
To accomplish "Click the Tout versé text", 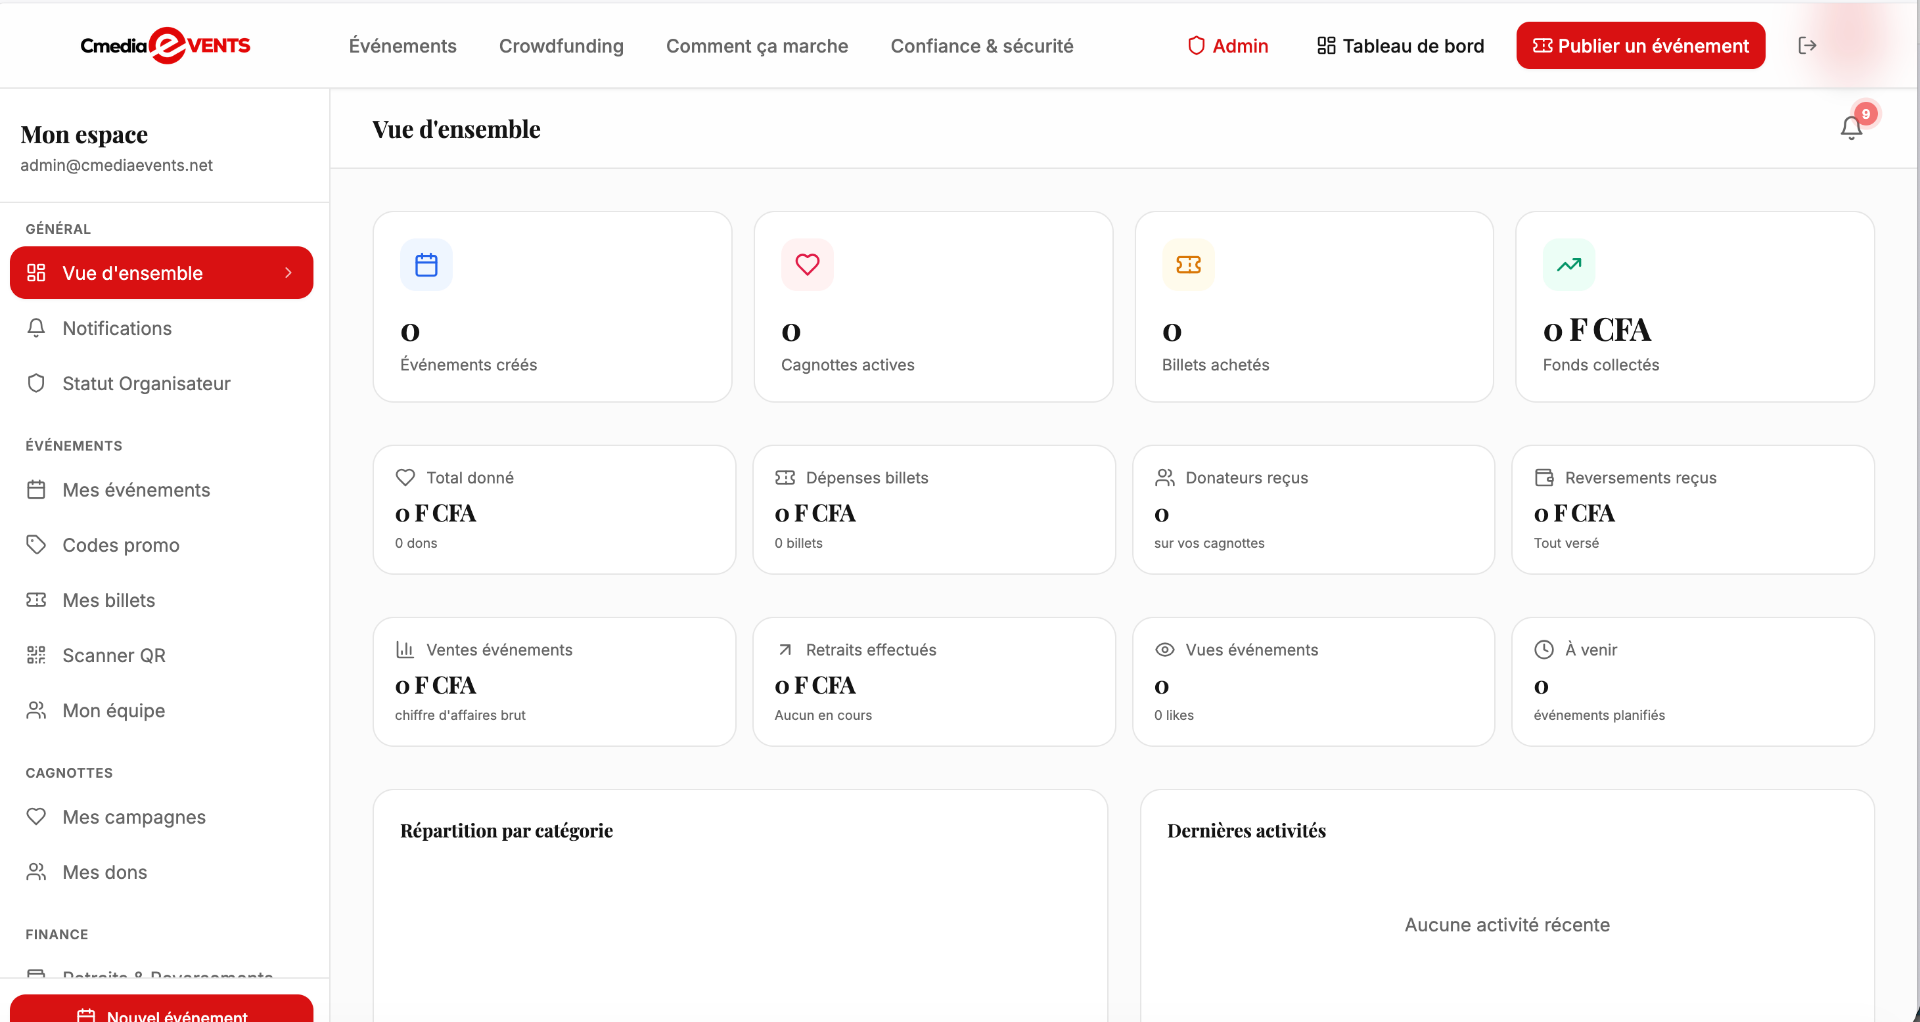I will pos(1566,543).
